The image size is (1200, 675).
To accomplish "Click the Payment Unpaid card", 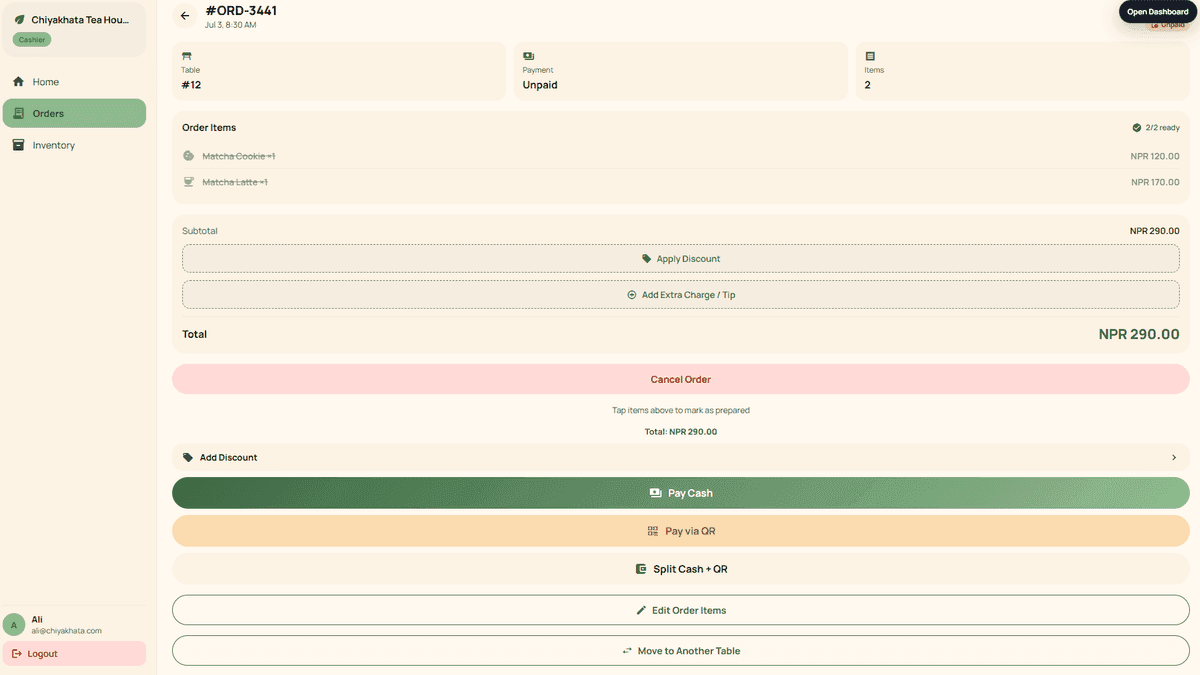I will (681, 71).
